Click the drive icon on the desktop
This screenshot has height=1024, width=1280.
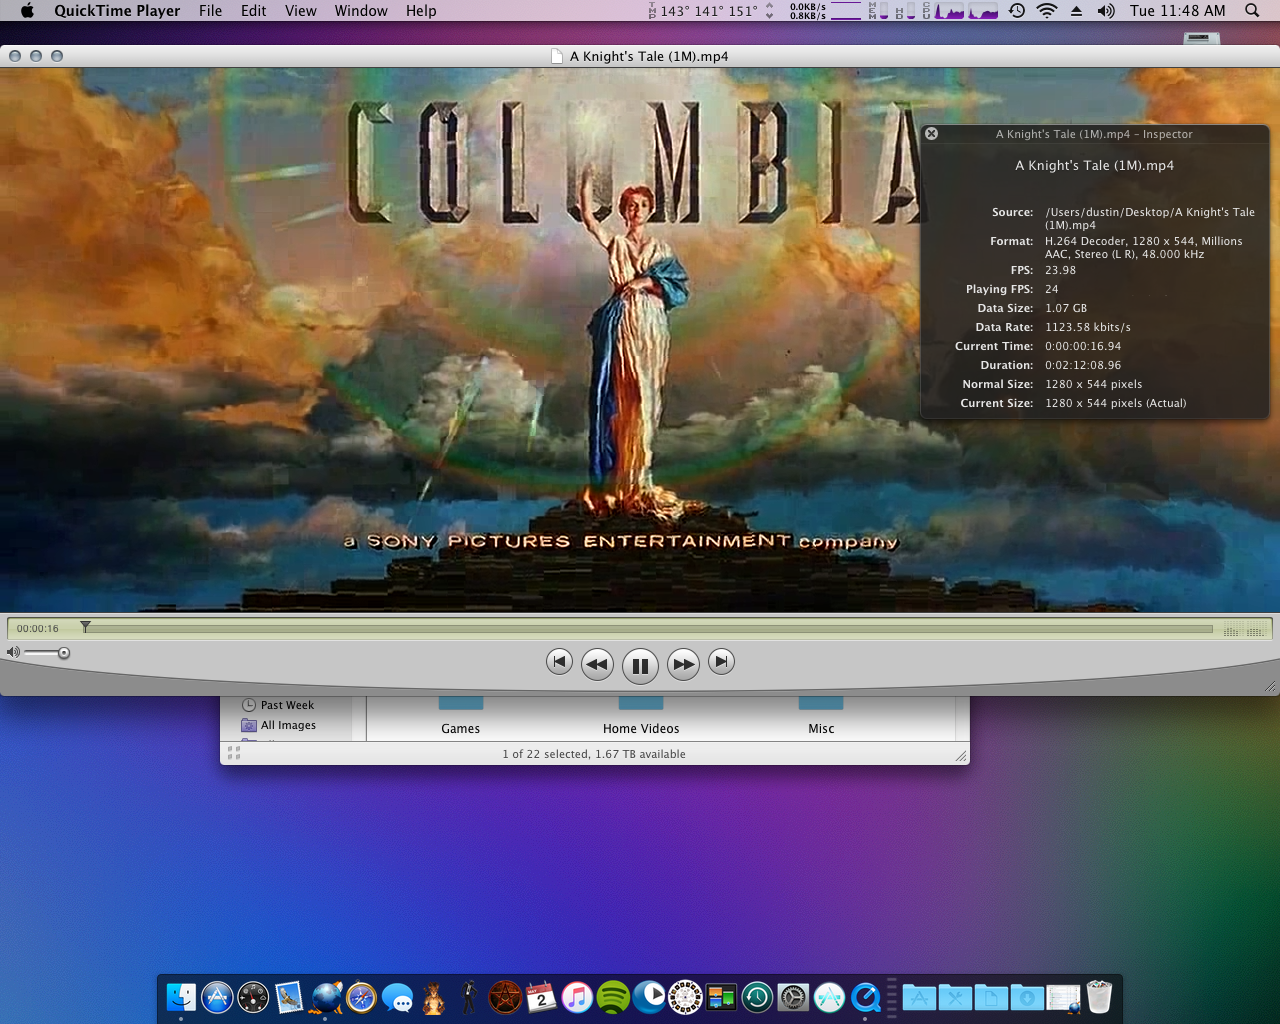1201,38
